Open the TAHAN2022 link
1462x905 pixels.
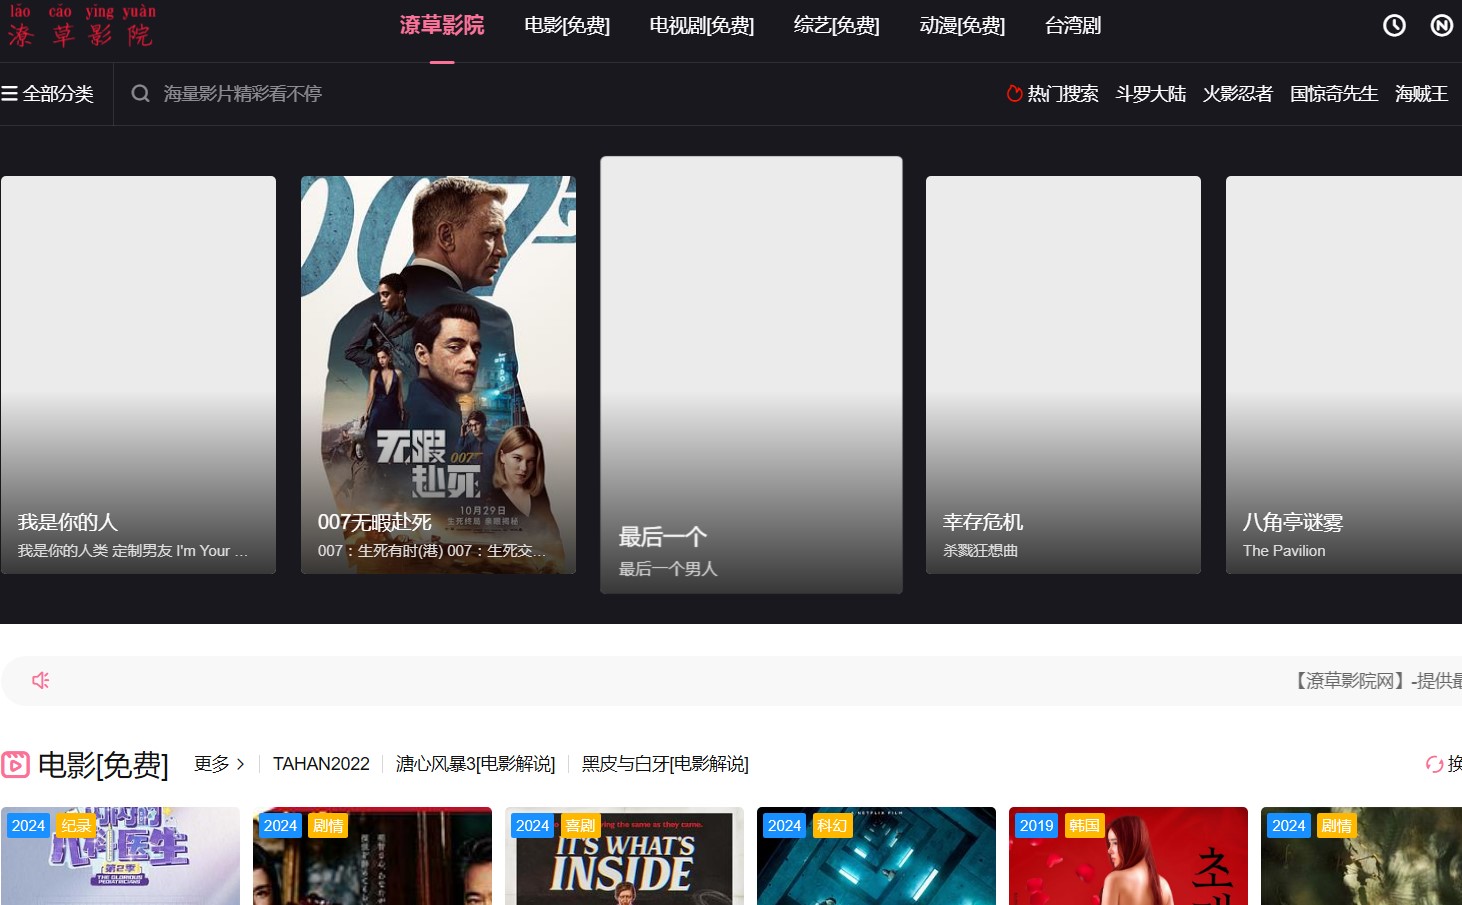[321, 764]
